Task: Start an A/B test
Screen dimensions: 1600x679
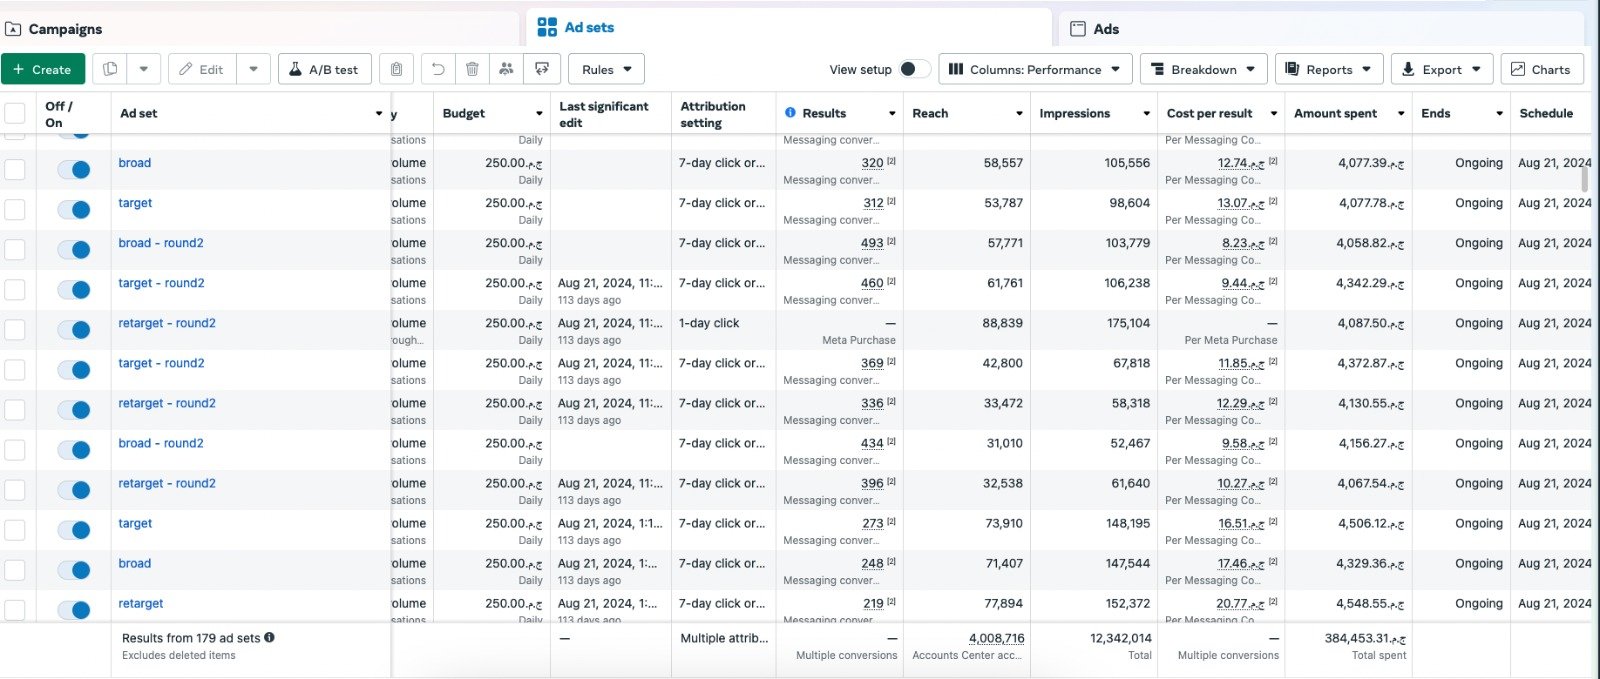Action: (324, 69)
